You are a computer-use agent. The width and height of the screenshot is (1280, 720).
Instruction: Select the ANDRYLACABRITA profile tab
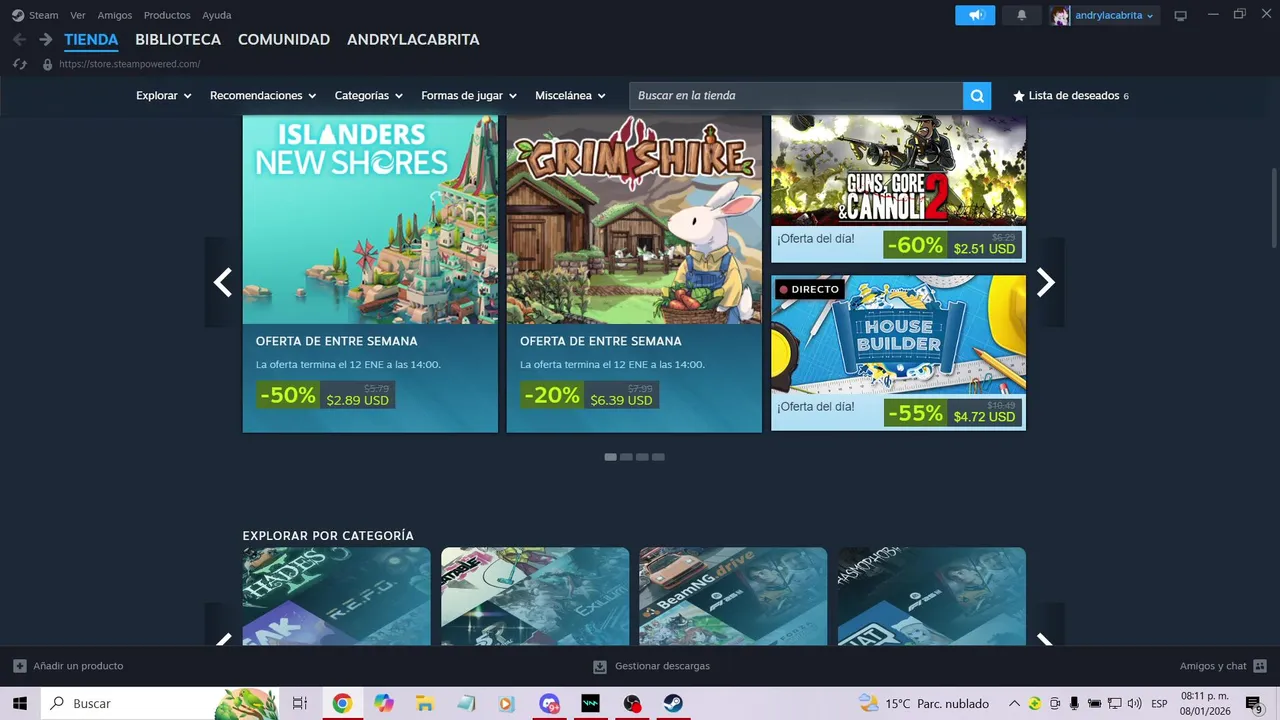coord(413,40)
